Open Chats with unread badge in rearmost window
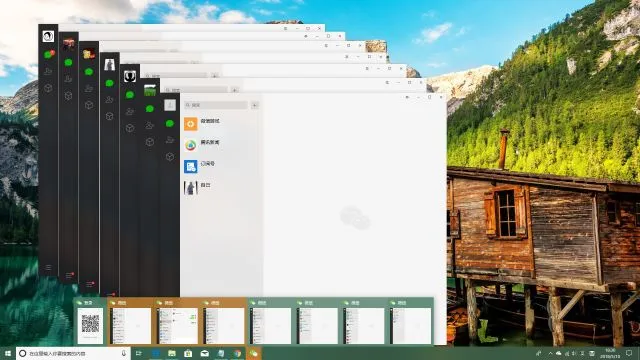640x360 pixels. pos(49,54)
